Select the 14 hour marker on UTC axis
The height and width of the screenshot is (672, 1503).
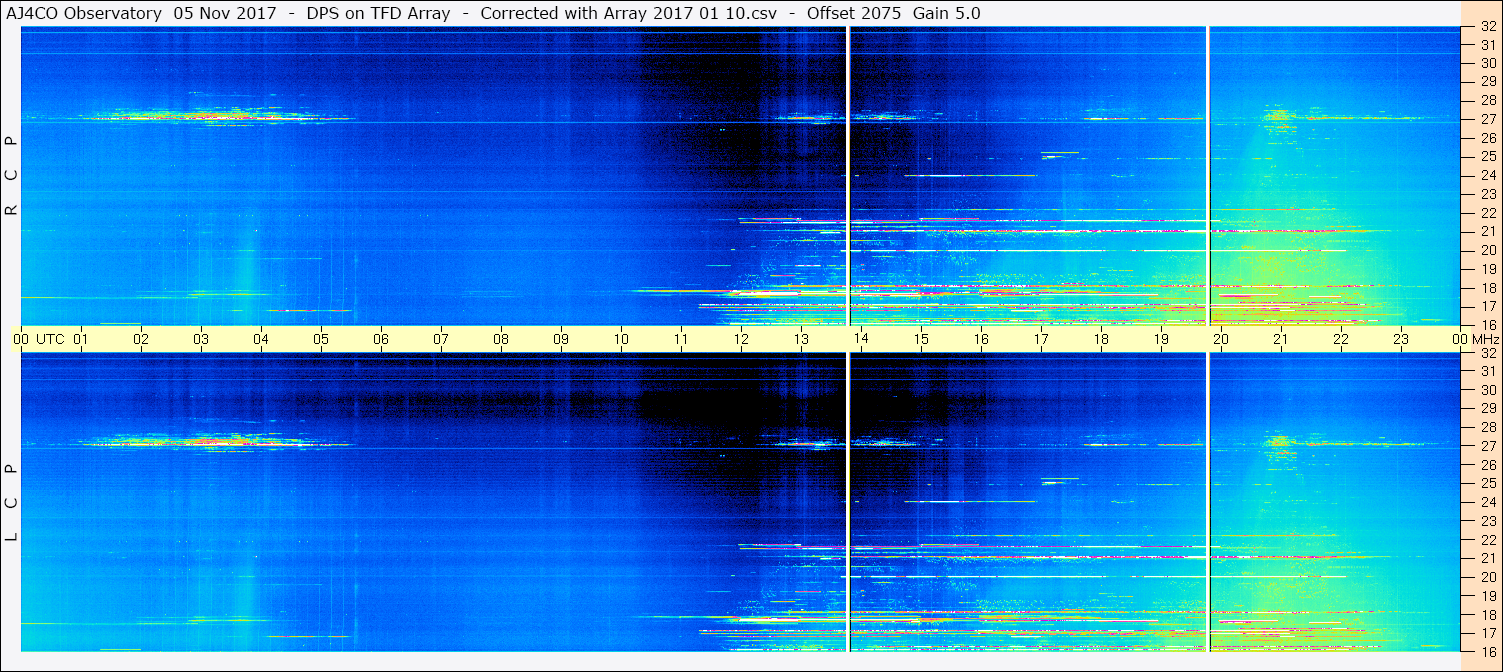click(861, 339)
